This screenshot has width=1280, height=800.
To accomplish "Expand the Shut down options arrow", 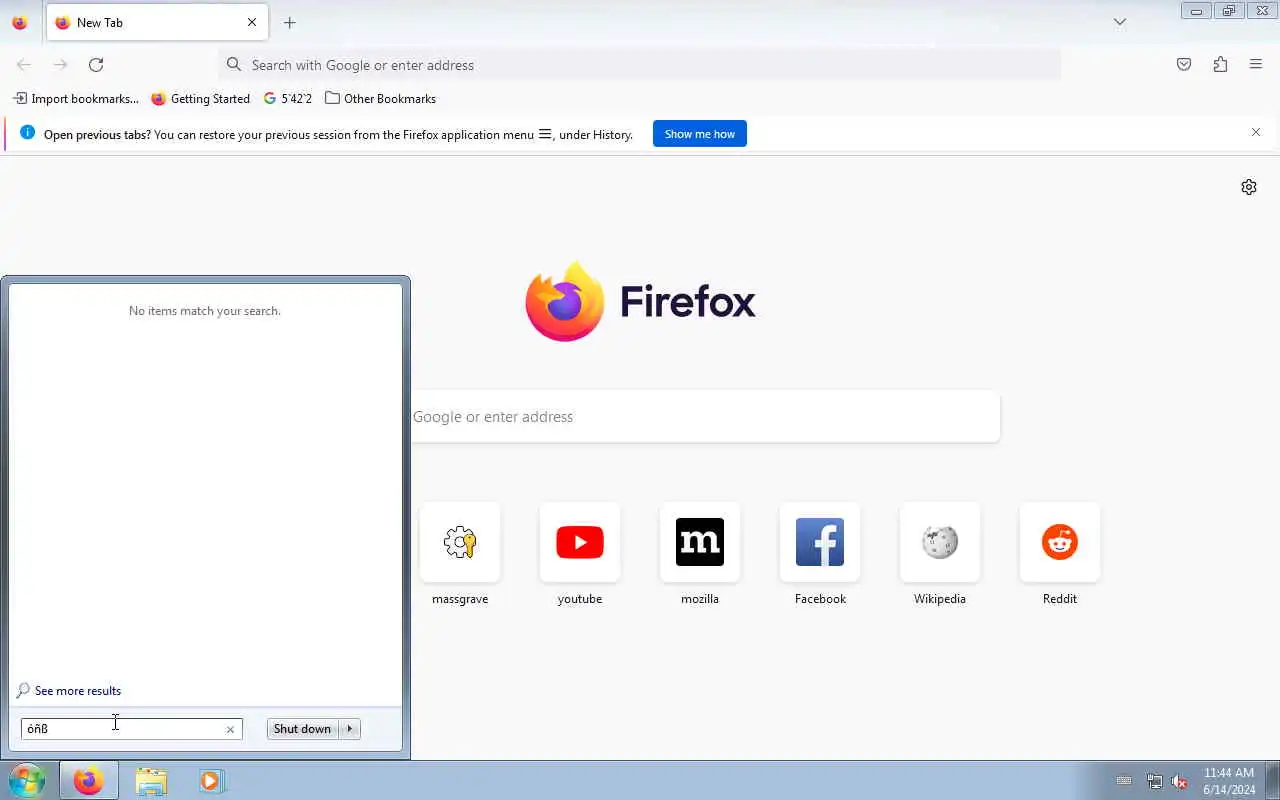I will [350, 729].
